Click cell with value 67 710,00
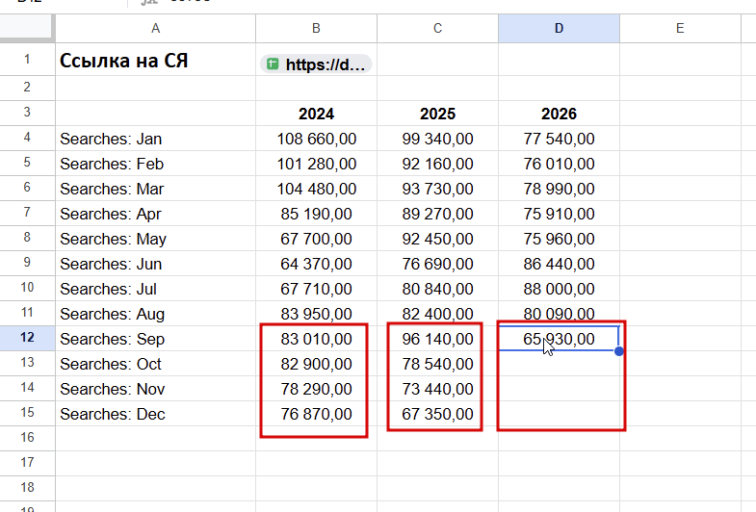This screenshot has width=756, height=512. tap(316, 289)
